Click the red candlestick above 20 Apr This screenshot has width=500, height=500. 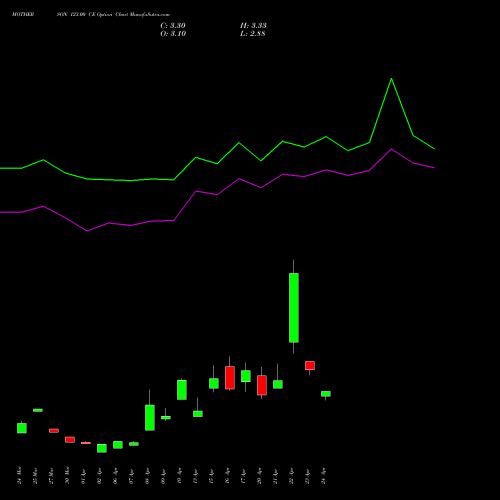262,385
